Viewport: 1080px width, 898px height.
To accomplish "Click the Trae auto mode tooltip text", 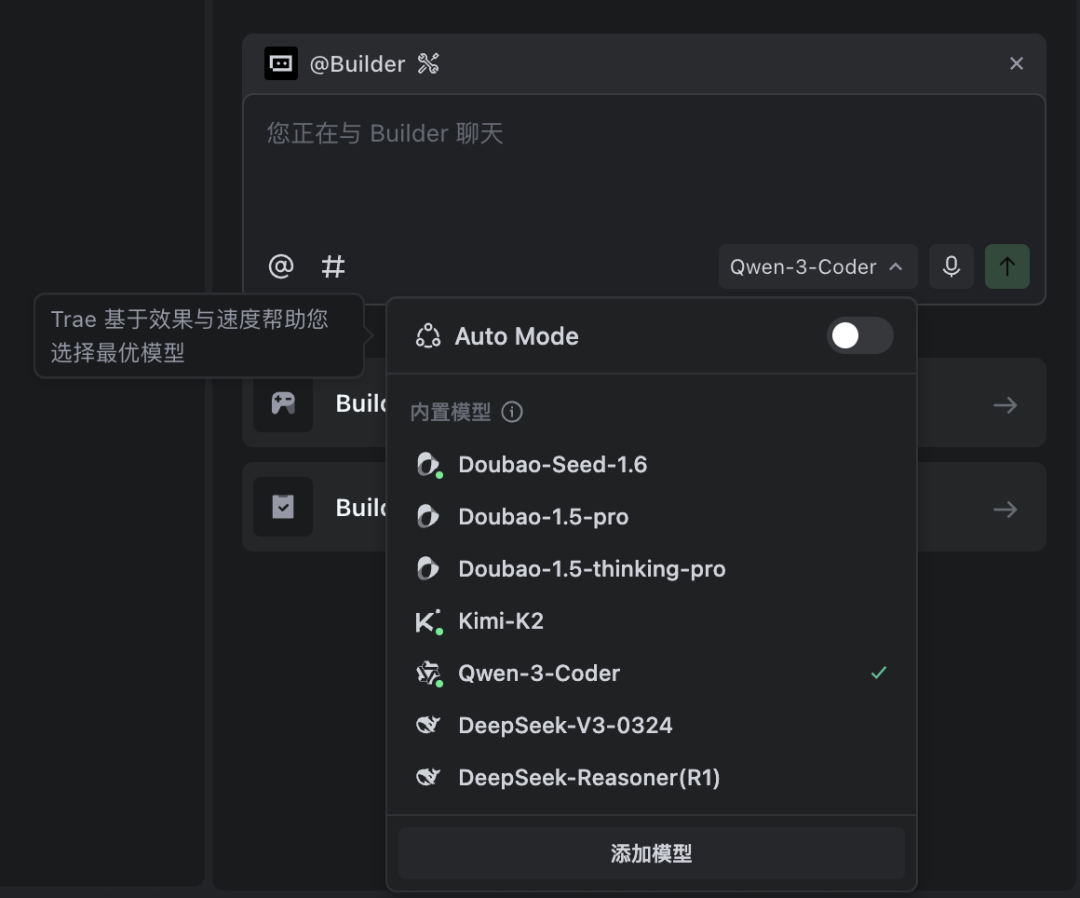I will (189, 336).
